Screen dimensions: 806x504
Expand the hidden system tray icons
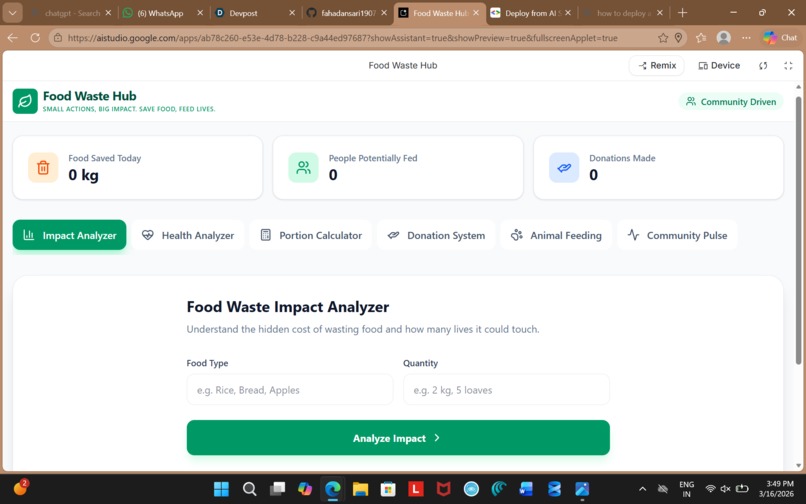(x=642, y=489)
